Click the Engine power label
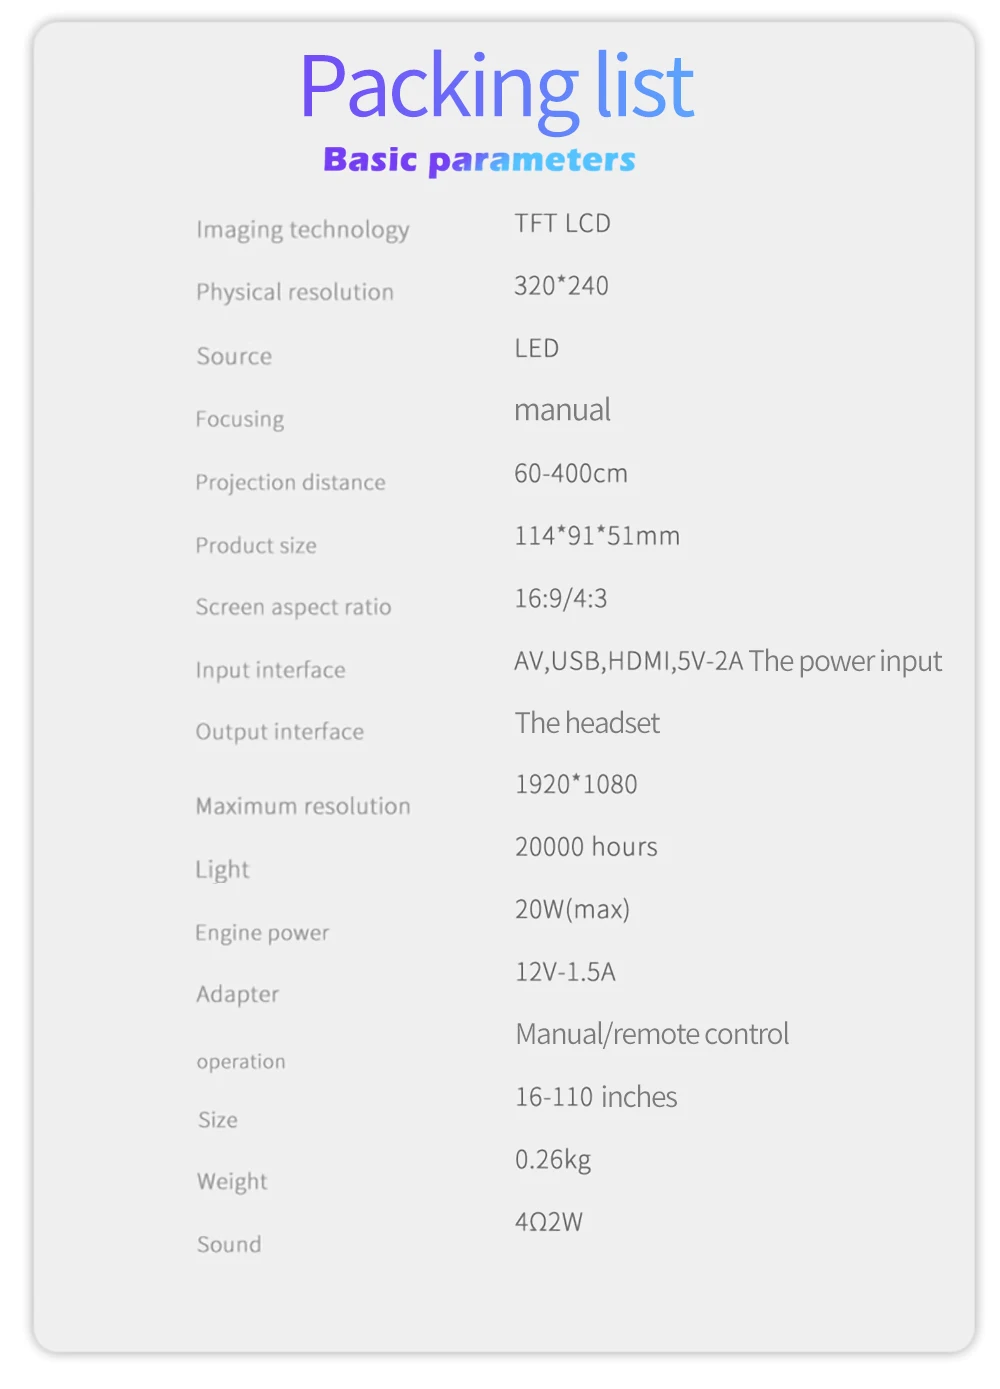 pyautogui.click(x=262, y=933)
